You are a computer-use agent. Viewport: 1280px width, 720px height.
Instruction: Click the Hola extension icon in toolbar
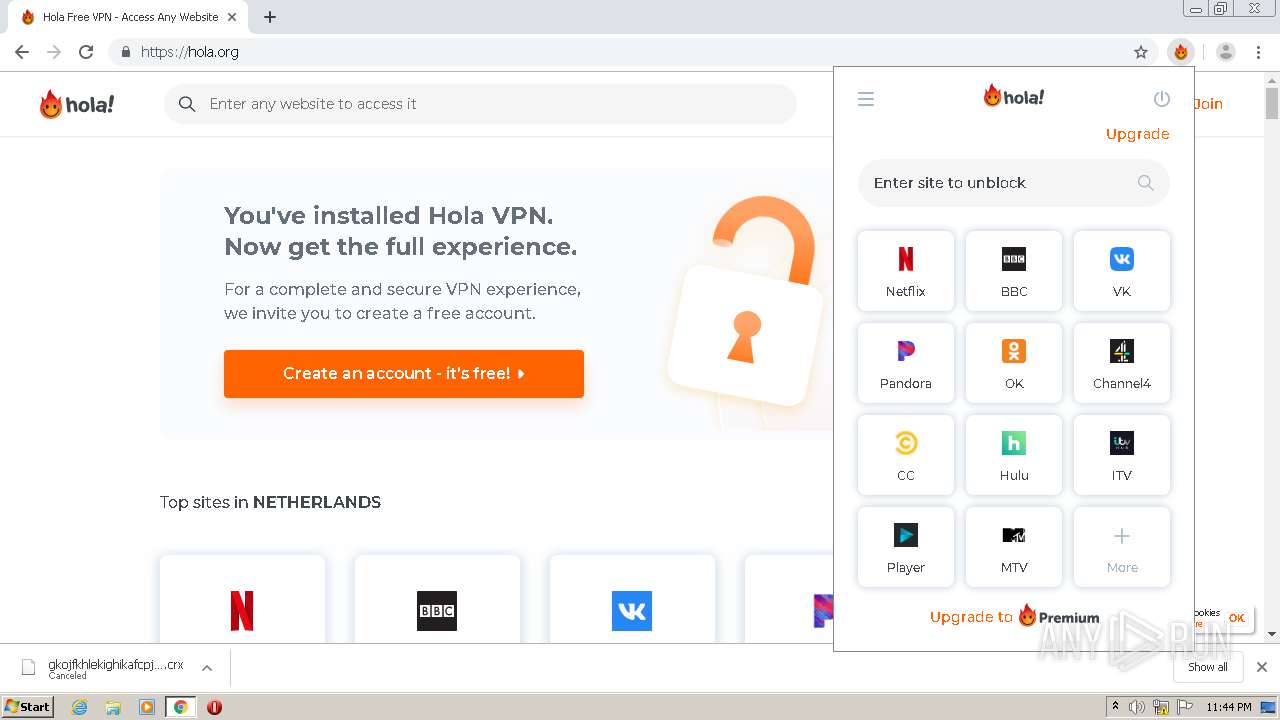tap(1181, 52)
